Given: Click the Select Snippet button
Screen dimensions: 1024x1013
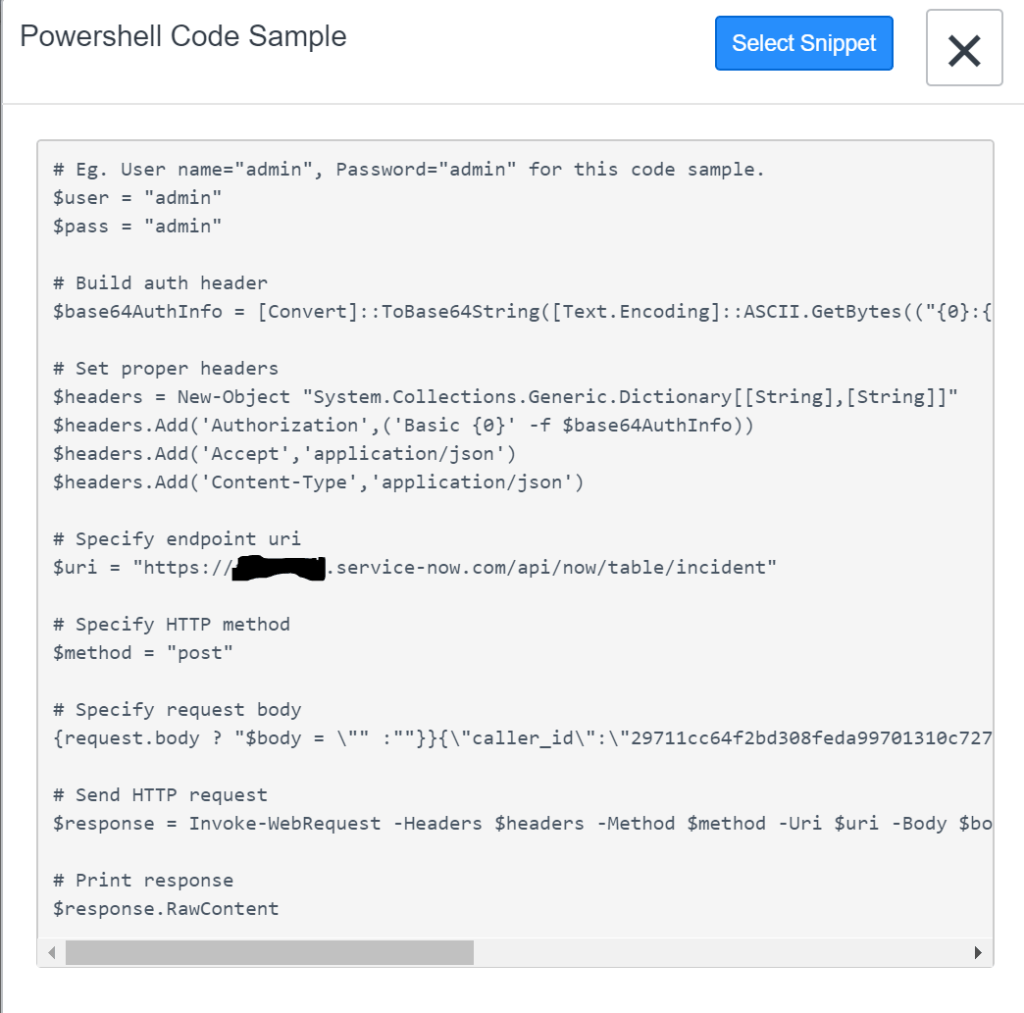Looking at the screenshot, I should pos(803,43).
